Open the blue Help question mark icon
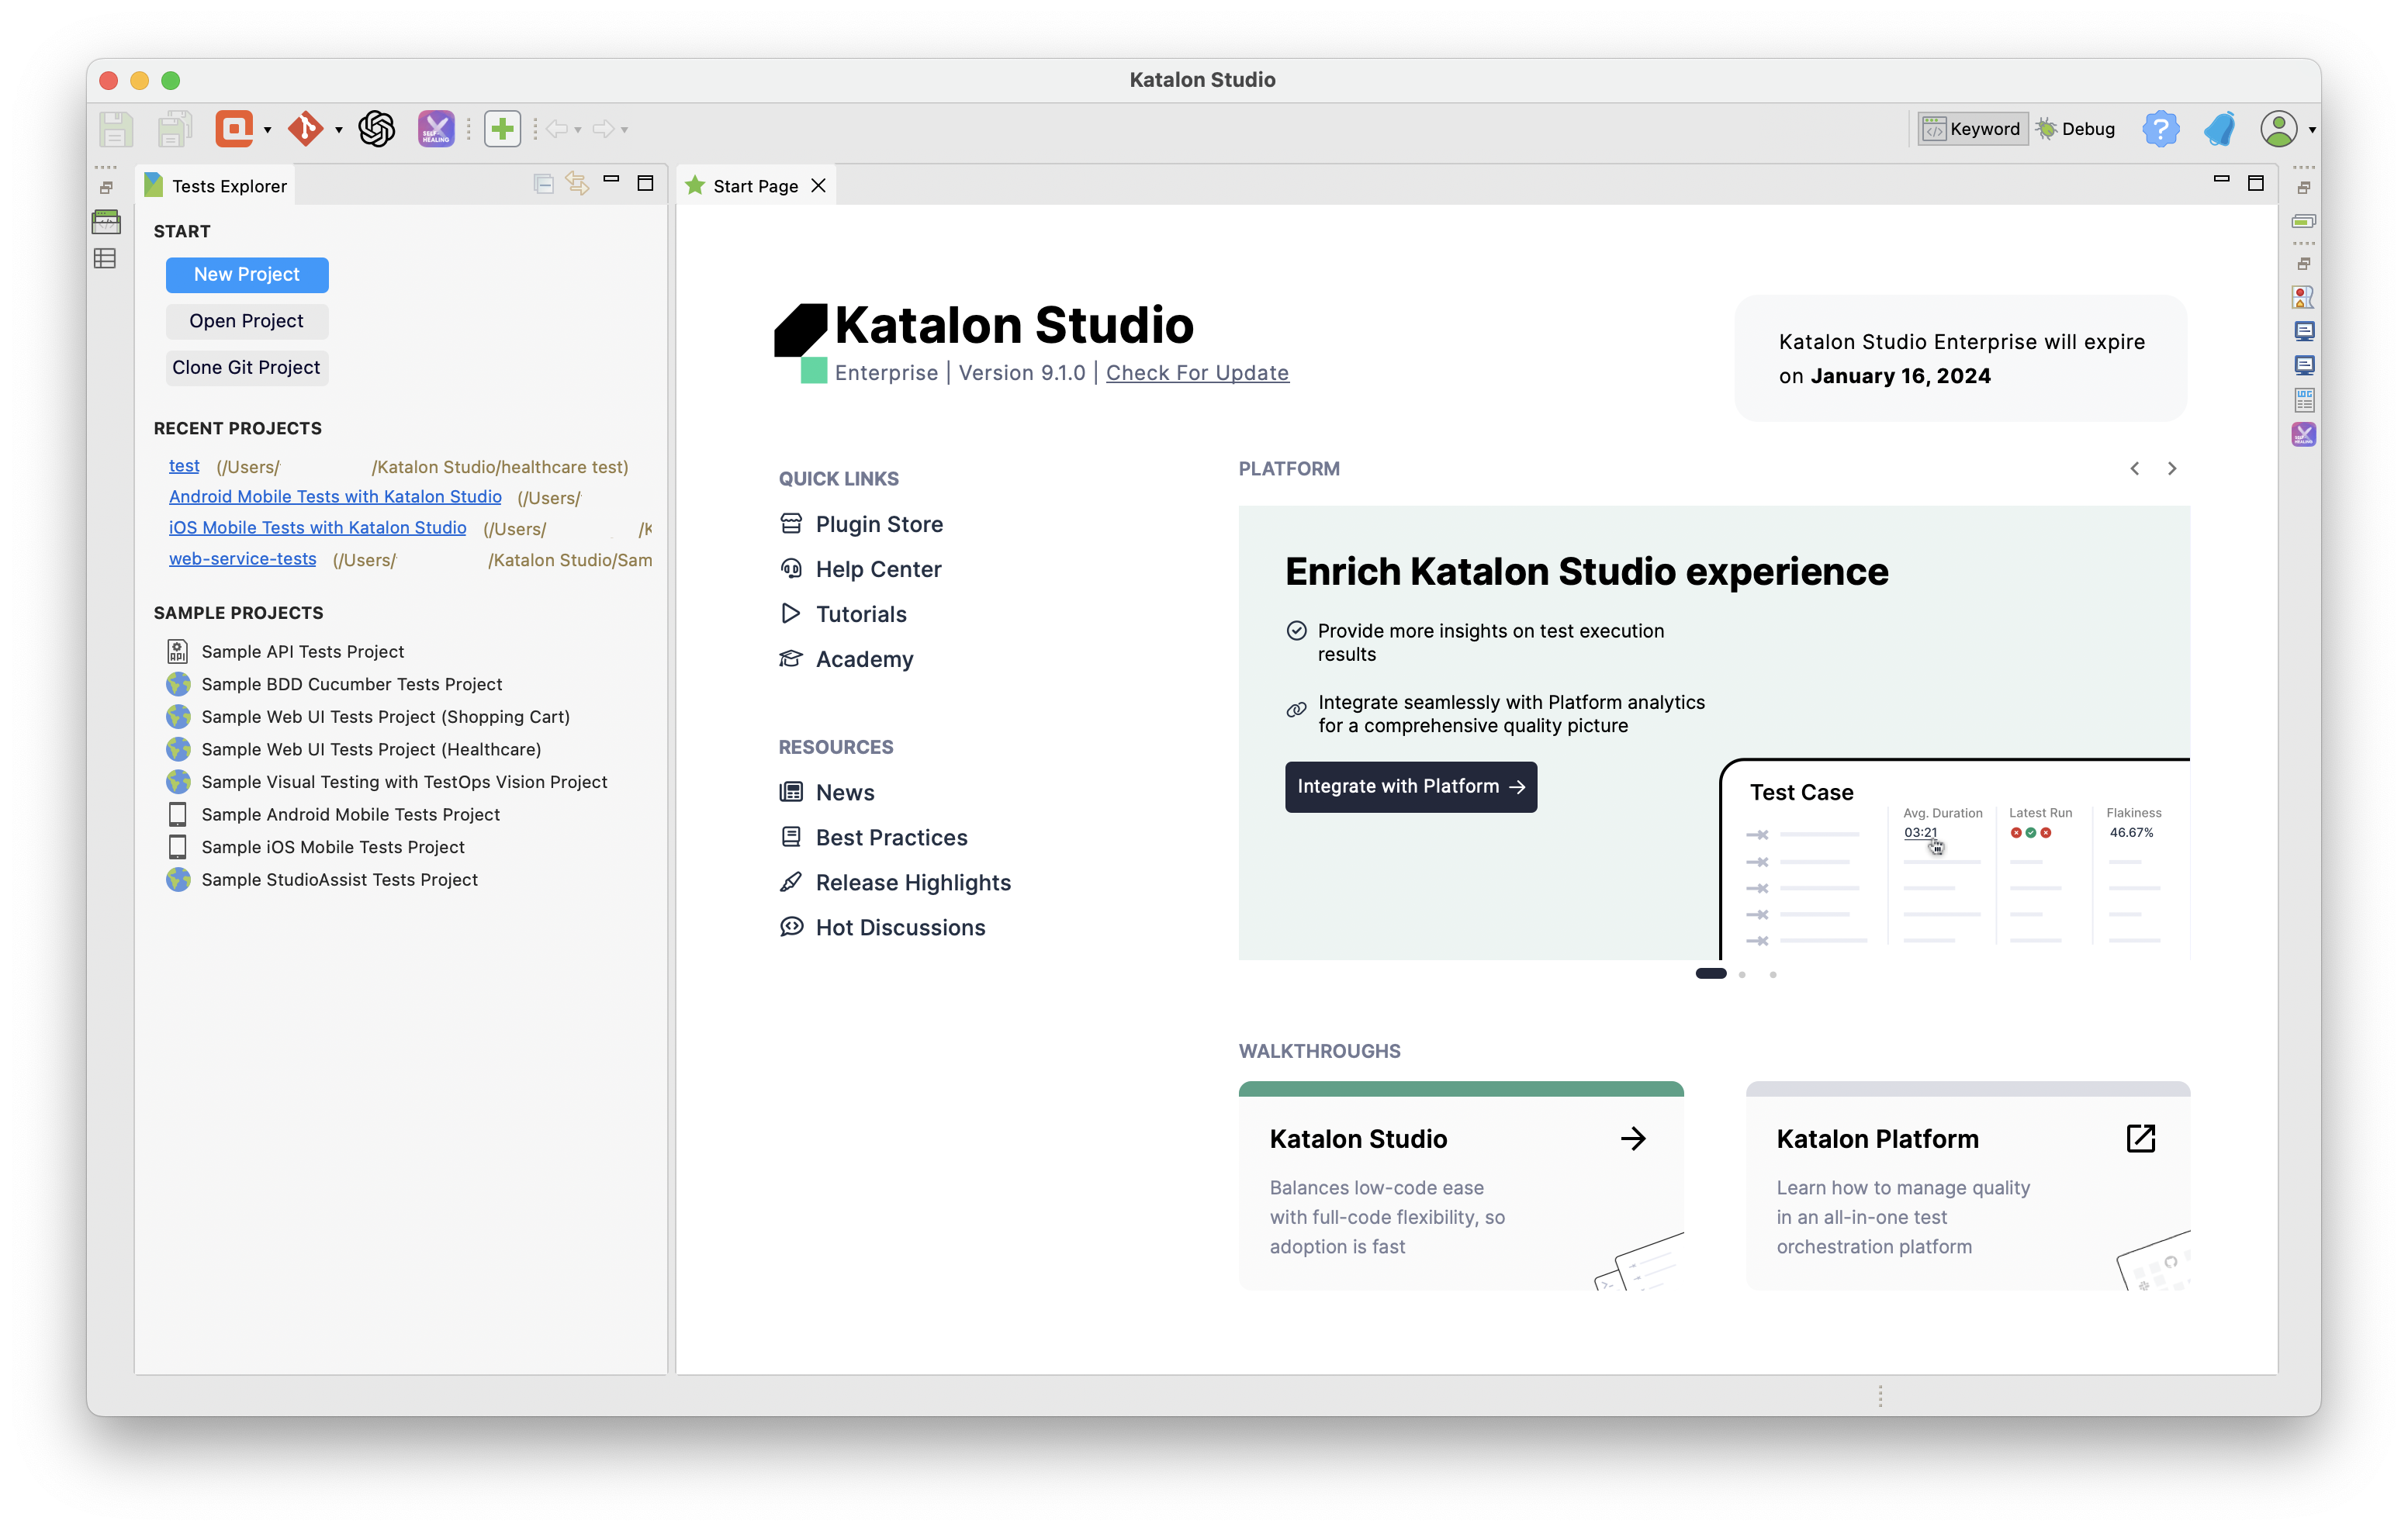Image resolution: width=2408 pixels, height=1531 pixels. point(2160,129)
